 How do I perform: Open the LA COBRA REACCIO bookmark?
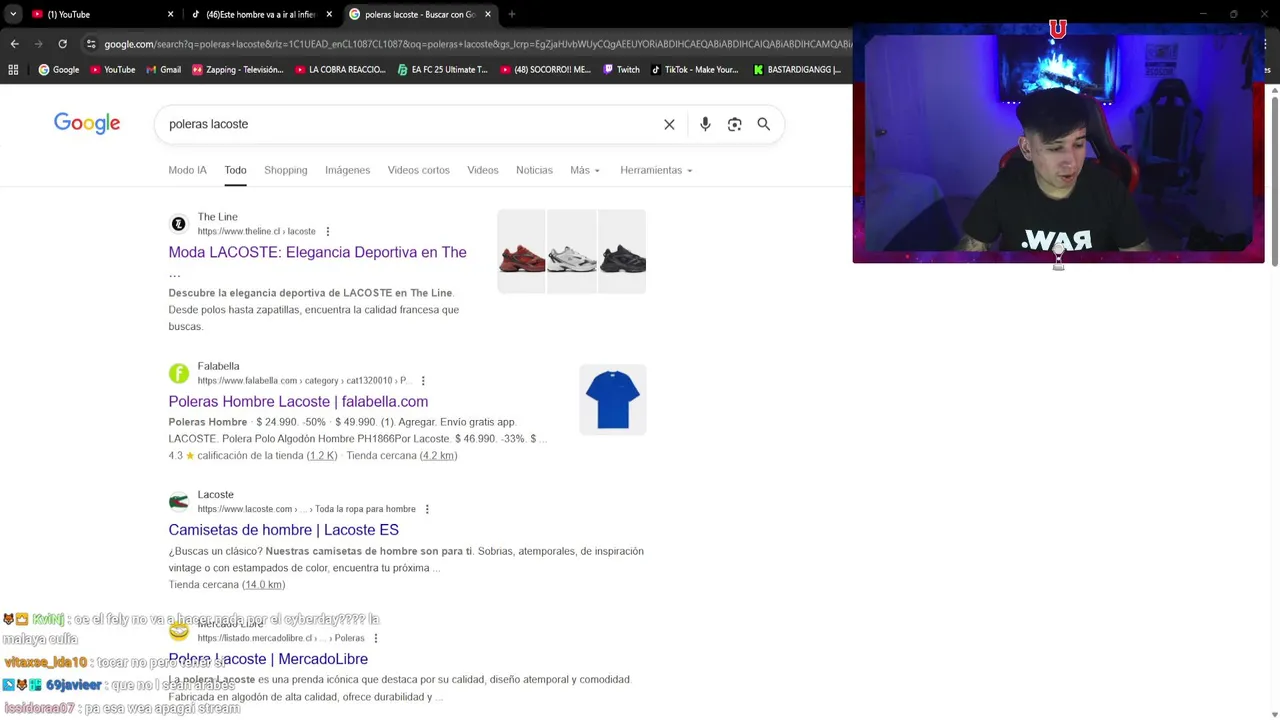point(340,70)
